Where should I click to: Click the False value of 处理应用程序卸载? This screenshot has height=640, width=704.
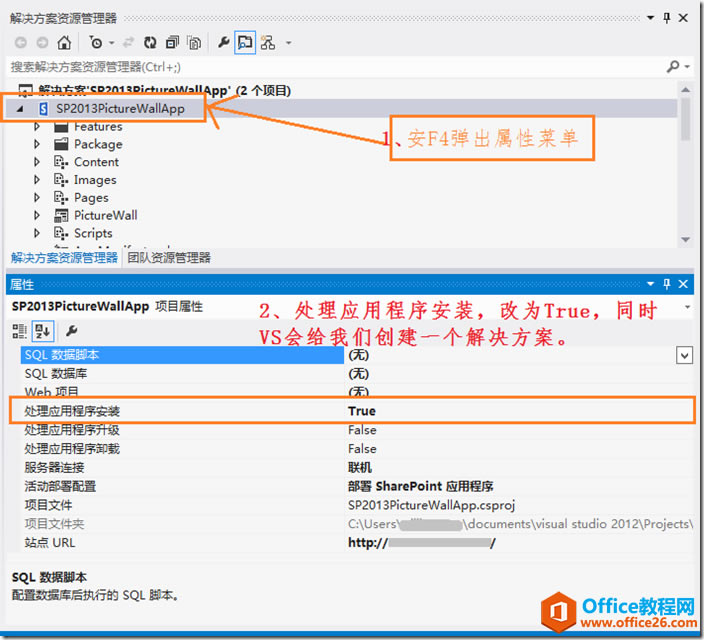pos(362,449)
